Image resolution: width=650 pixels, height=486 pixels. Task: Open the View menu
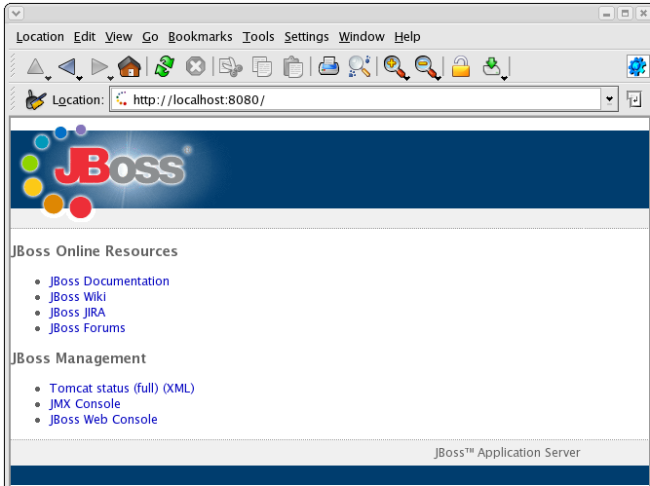pos(119,36)
